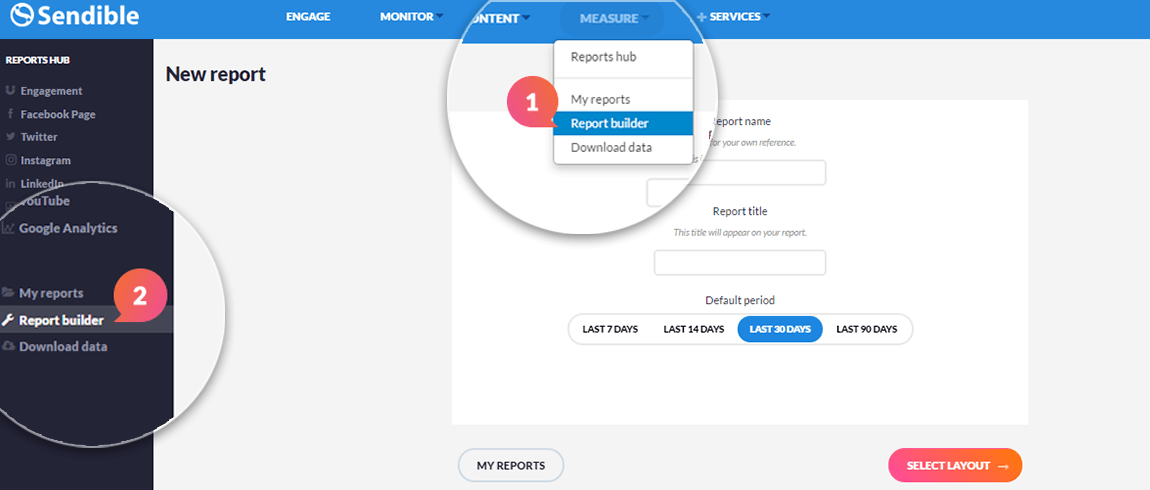Open Reports hub from dropdown menu

tap(603, 57)
